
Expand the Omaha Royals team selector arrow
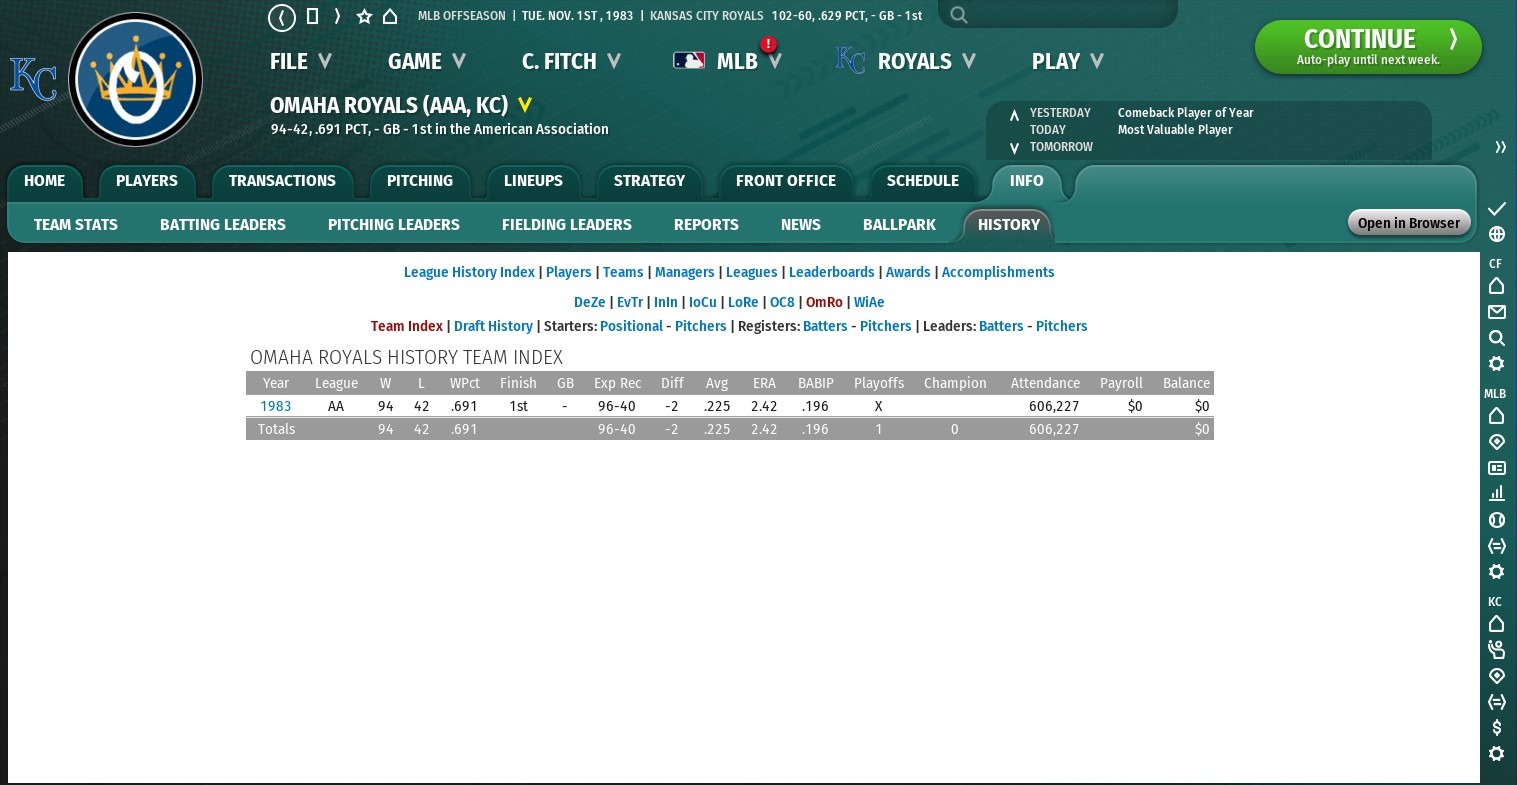pos(525,105)
